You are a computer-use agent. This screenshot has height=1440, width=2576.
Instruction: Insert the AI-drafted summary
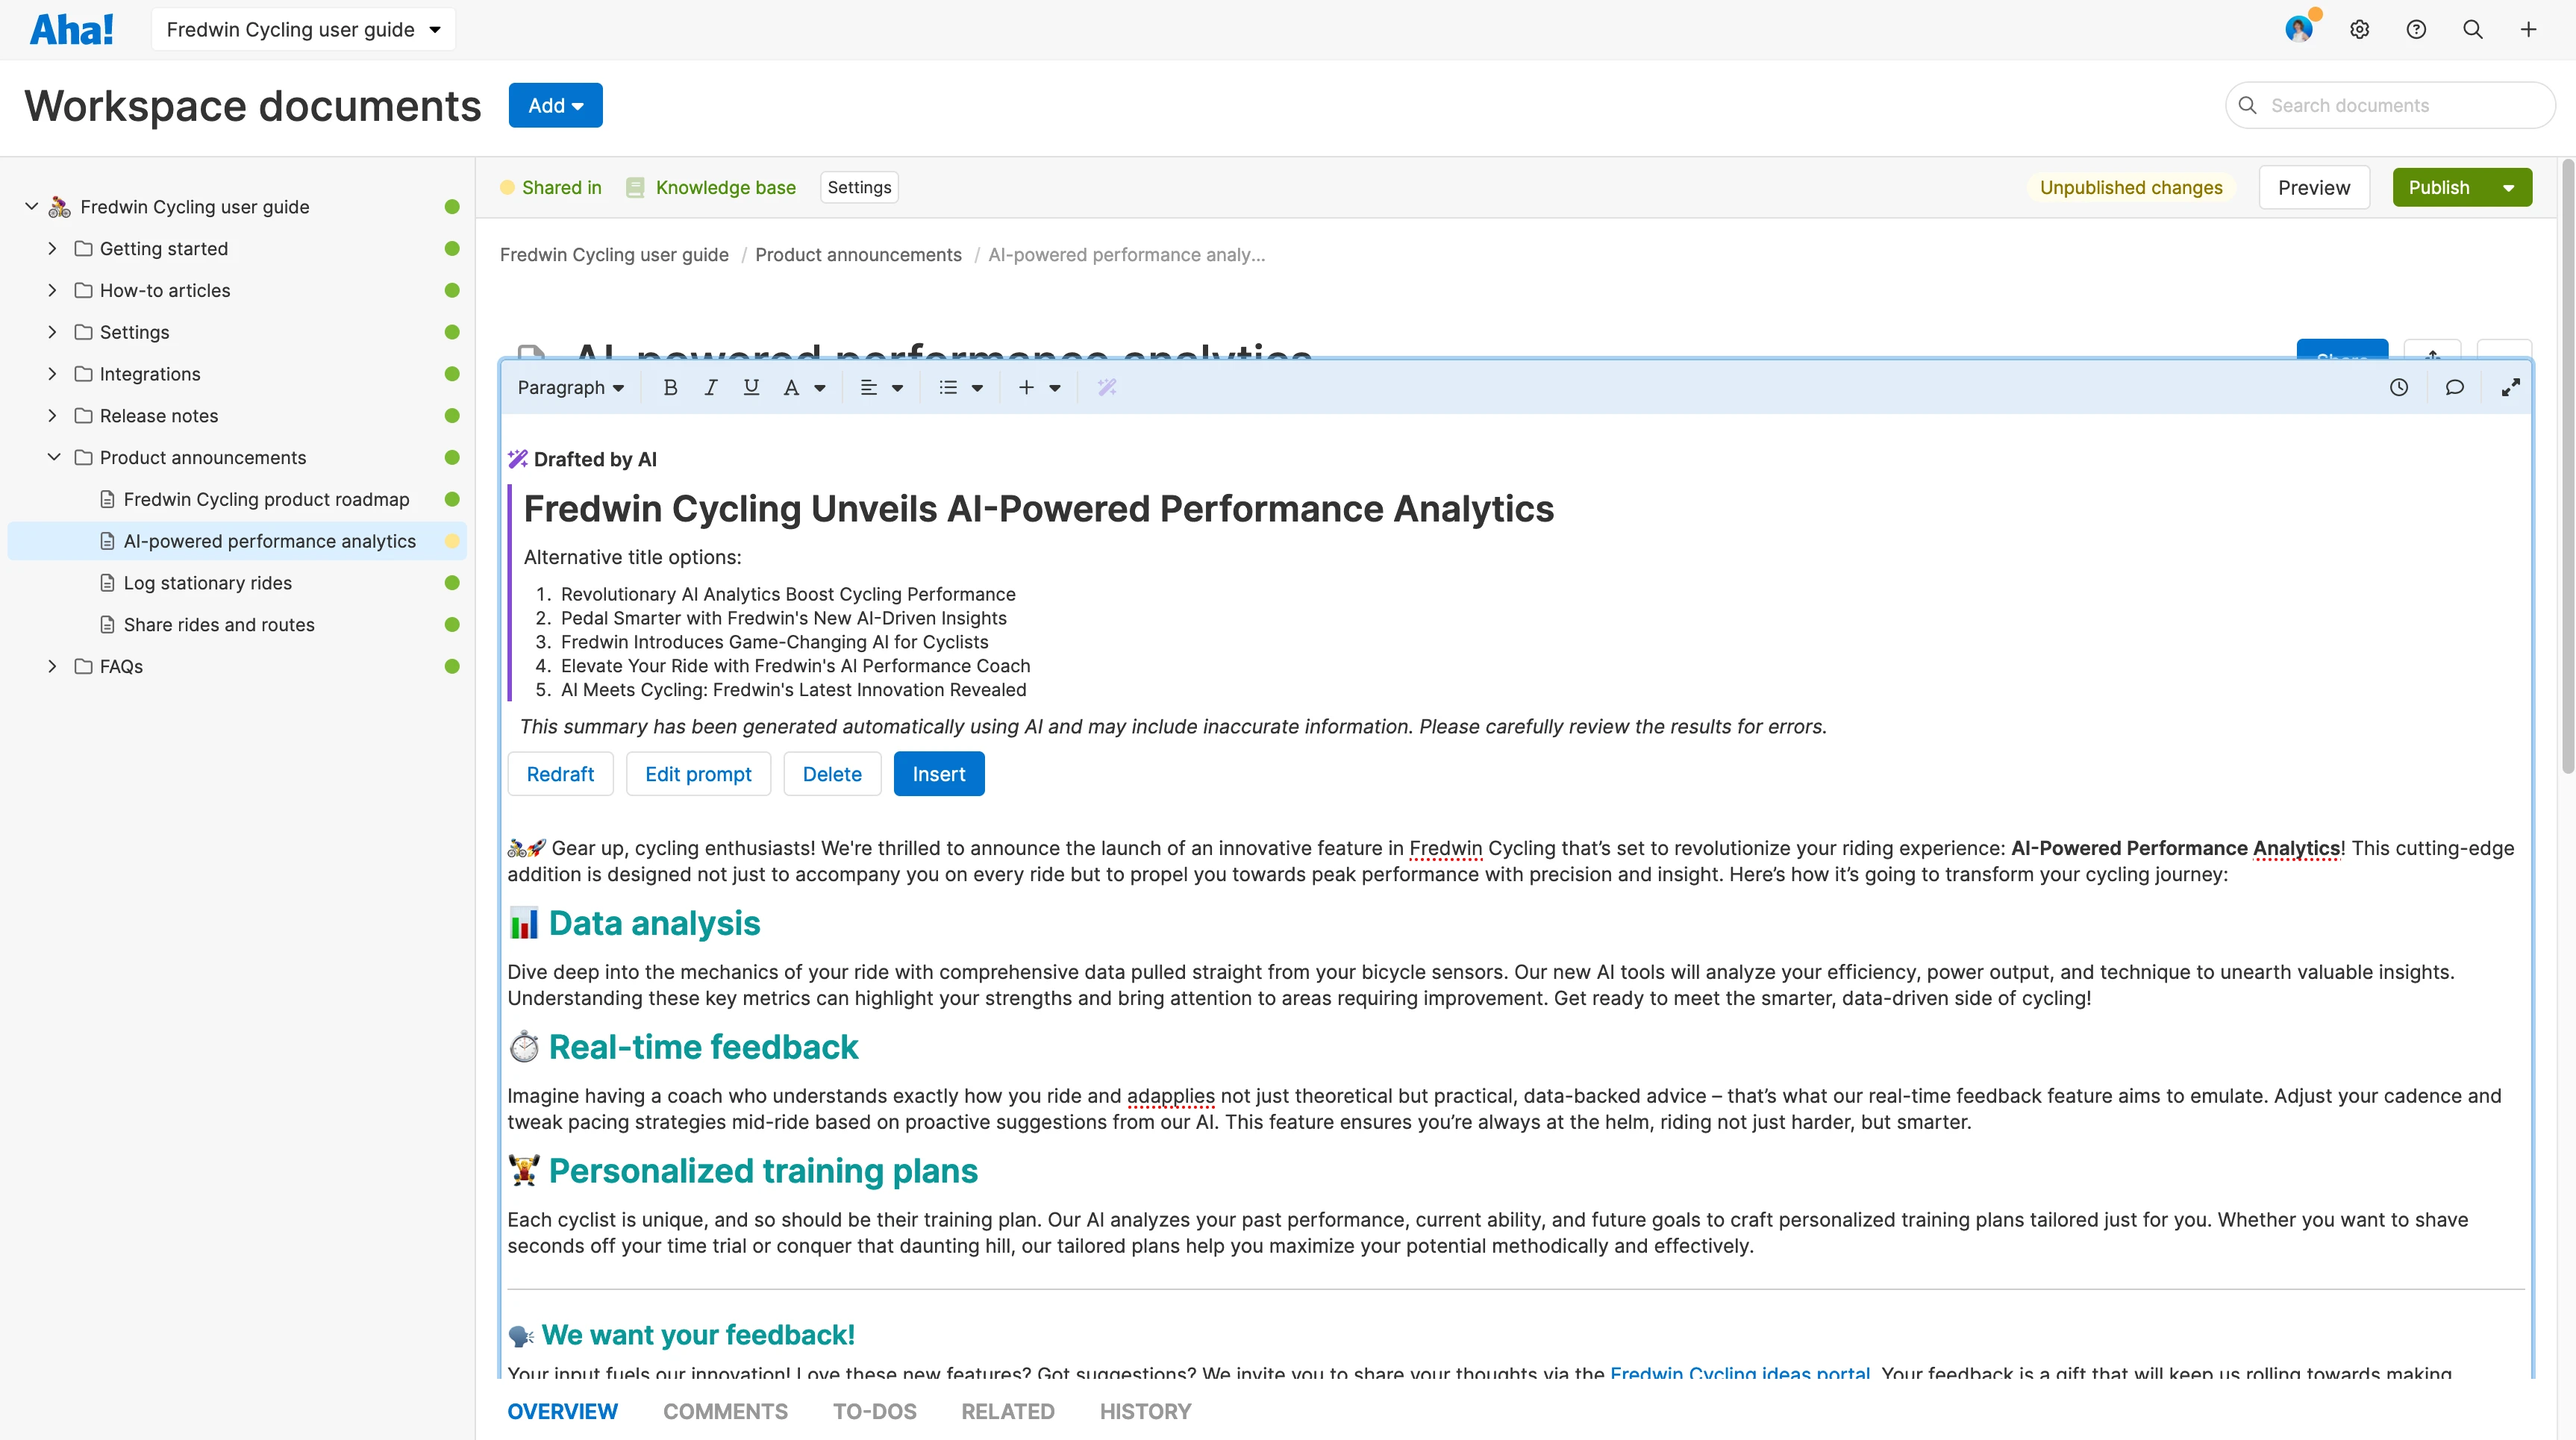point(938,773)
